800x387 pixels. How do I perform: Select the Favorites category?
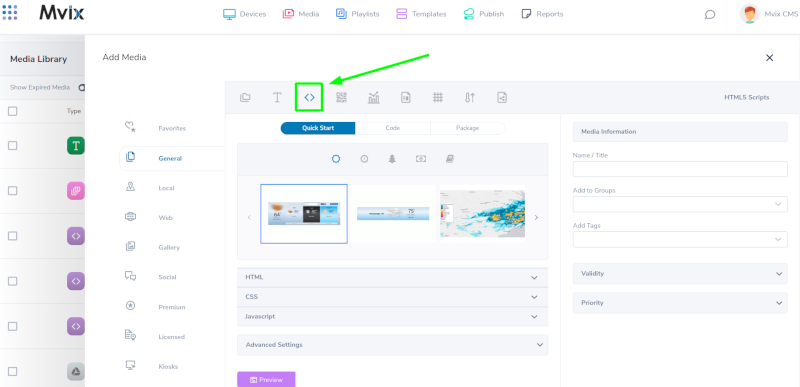point(172,128)
